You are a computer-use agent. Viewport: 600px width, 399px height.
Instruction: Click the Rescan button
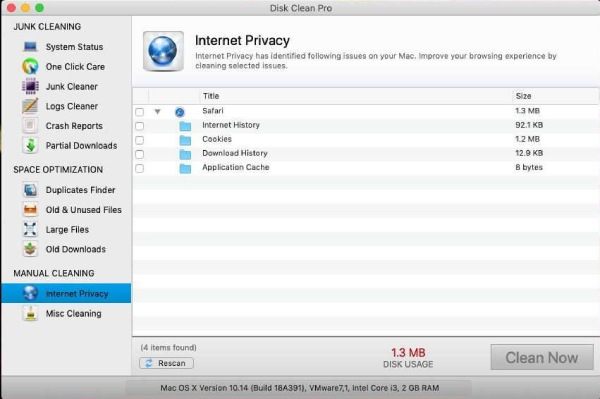click(166, 363)
